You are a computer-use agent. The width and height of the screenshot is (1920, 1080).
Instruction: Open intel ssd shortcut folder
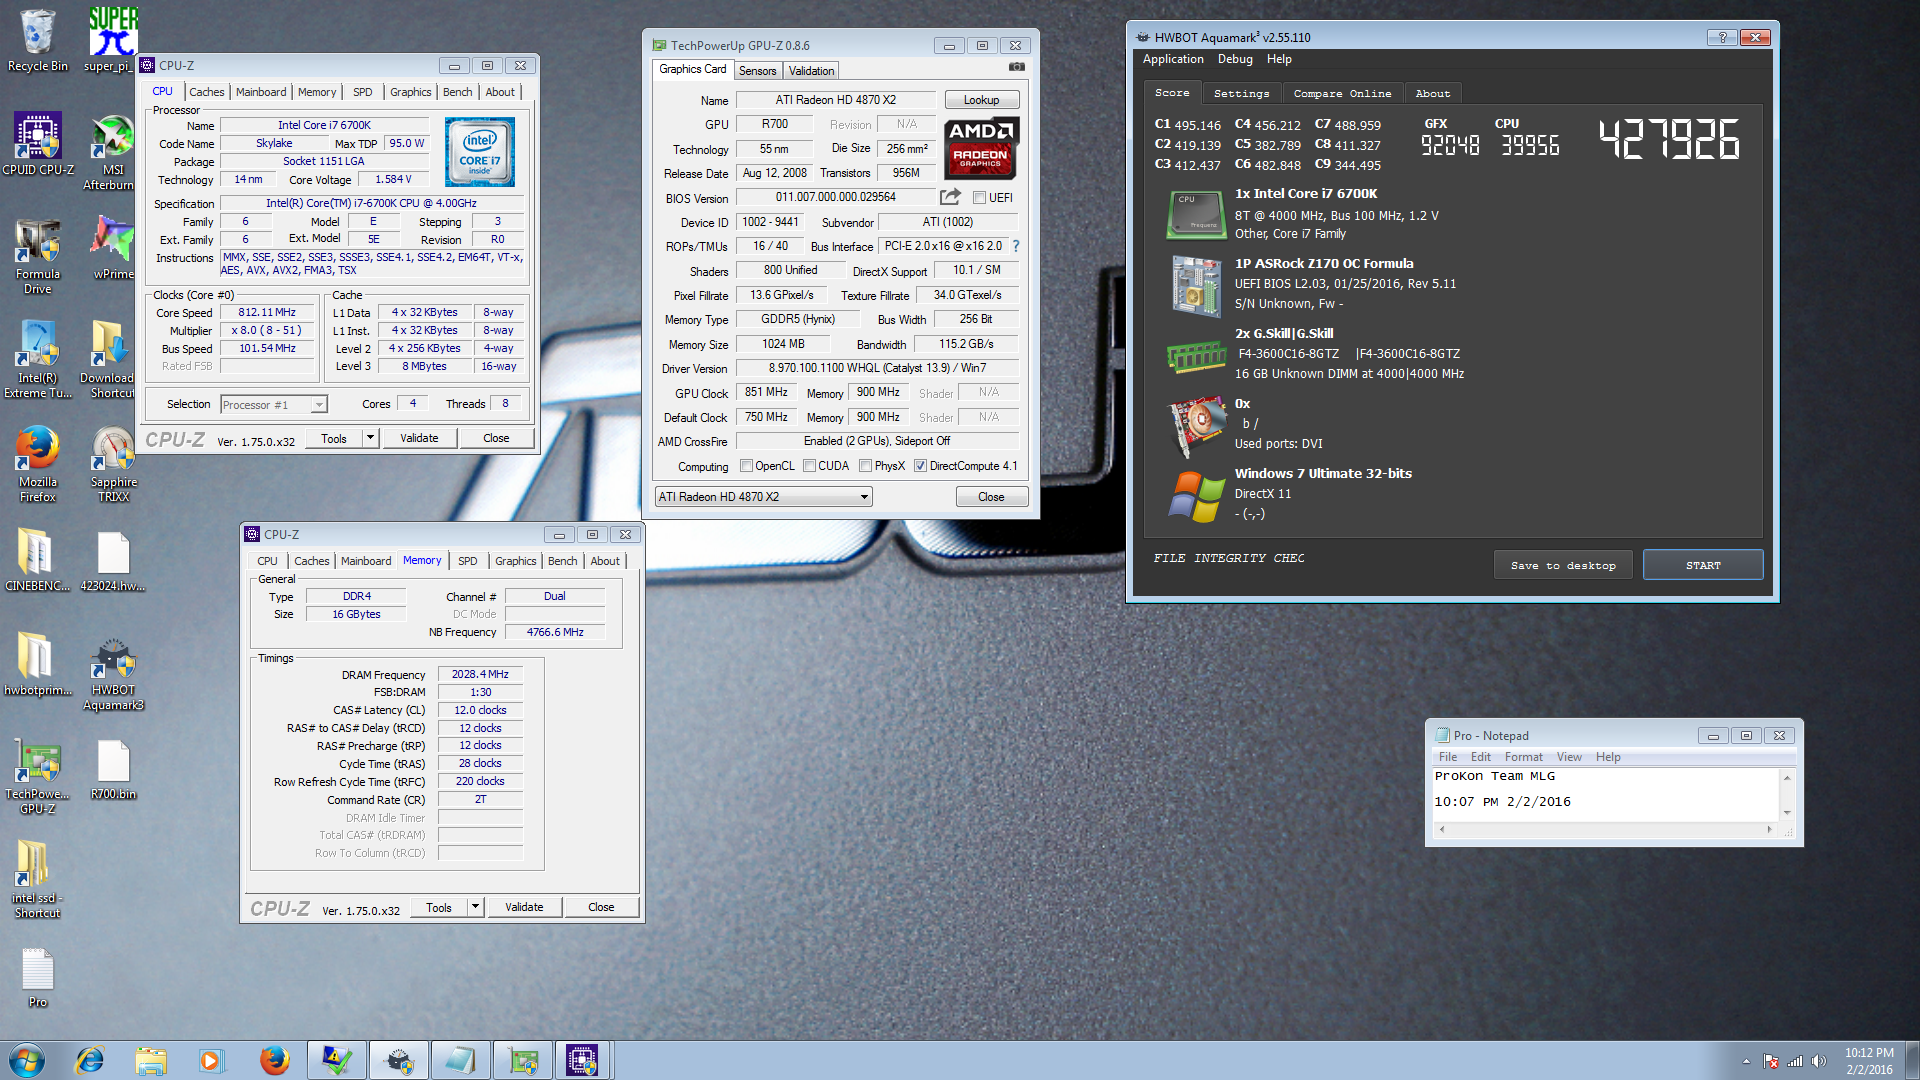37,880
